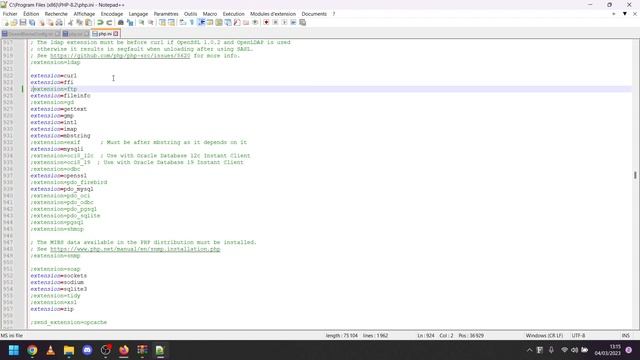The image size is (640, 360).
Task: Click the Windows (CR LF) status field
Action: pos(544,336)
